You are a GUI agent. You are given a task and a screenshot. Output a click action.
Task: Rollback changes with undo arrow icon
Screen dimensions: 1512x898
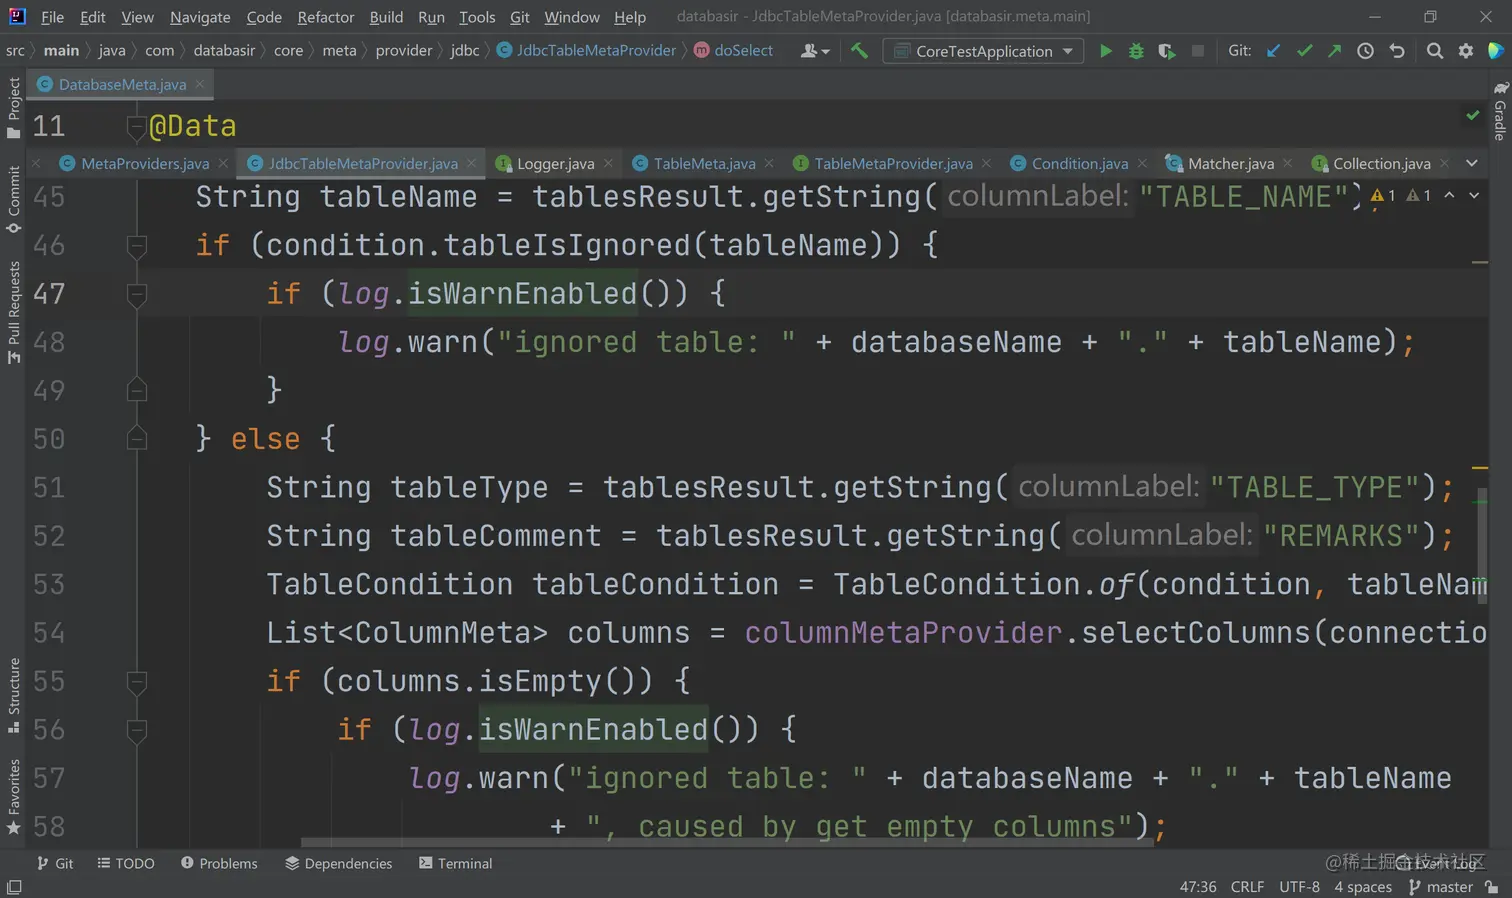(1397, 51)
